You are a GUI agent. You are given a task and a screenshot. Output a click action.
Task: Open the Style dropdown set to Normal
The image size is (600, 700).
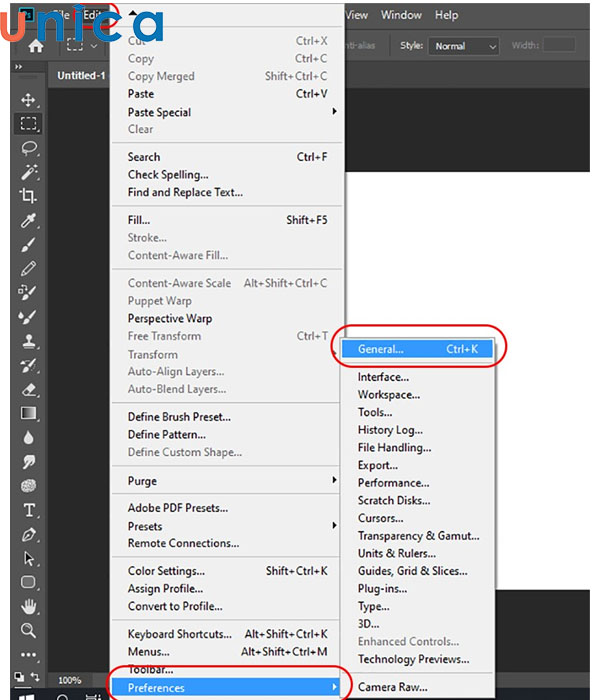pyautogui.click(x=463, y=46)
